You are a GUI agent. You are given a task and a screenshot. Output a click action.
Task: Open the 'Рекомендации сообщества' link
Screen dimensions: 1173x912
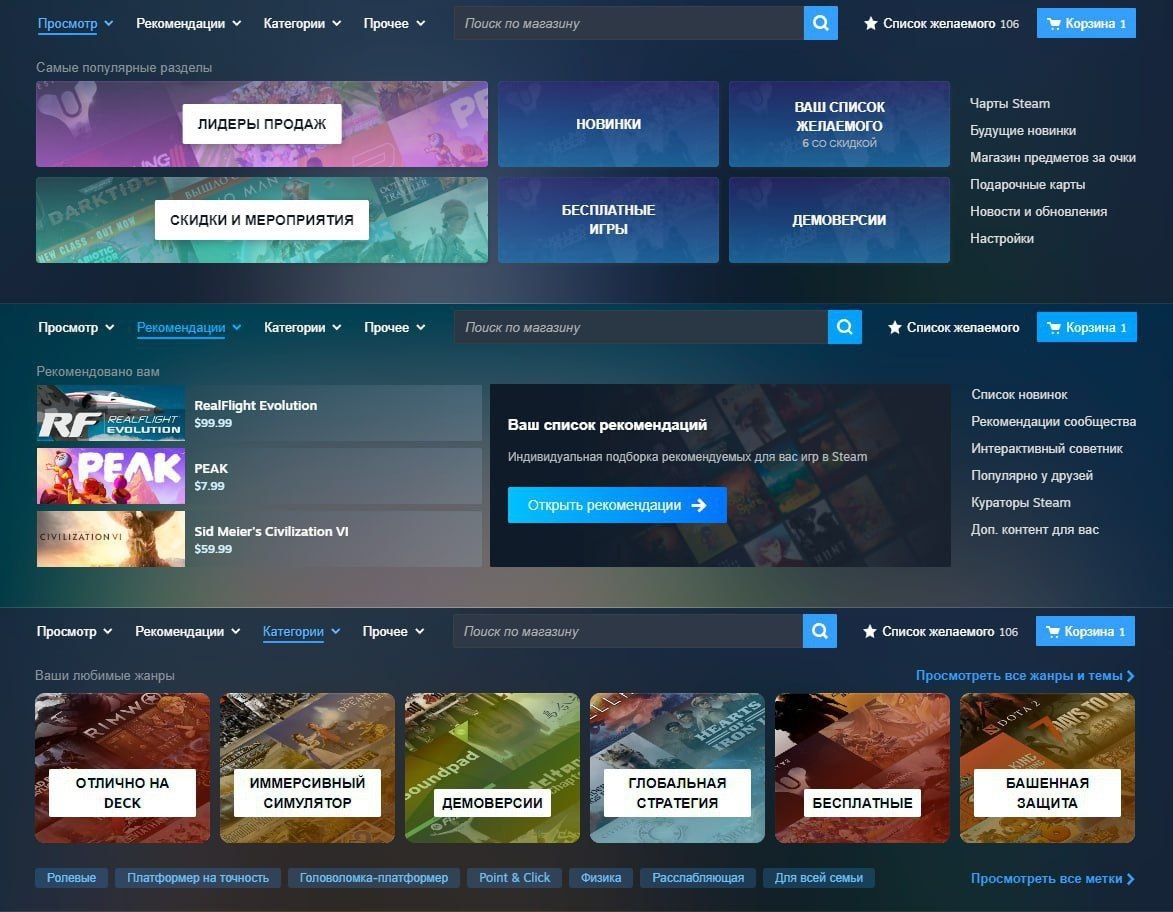[x=1053, y=421]
